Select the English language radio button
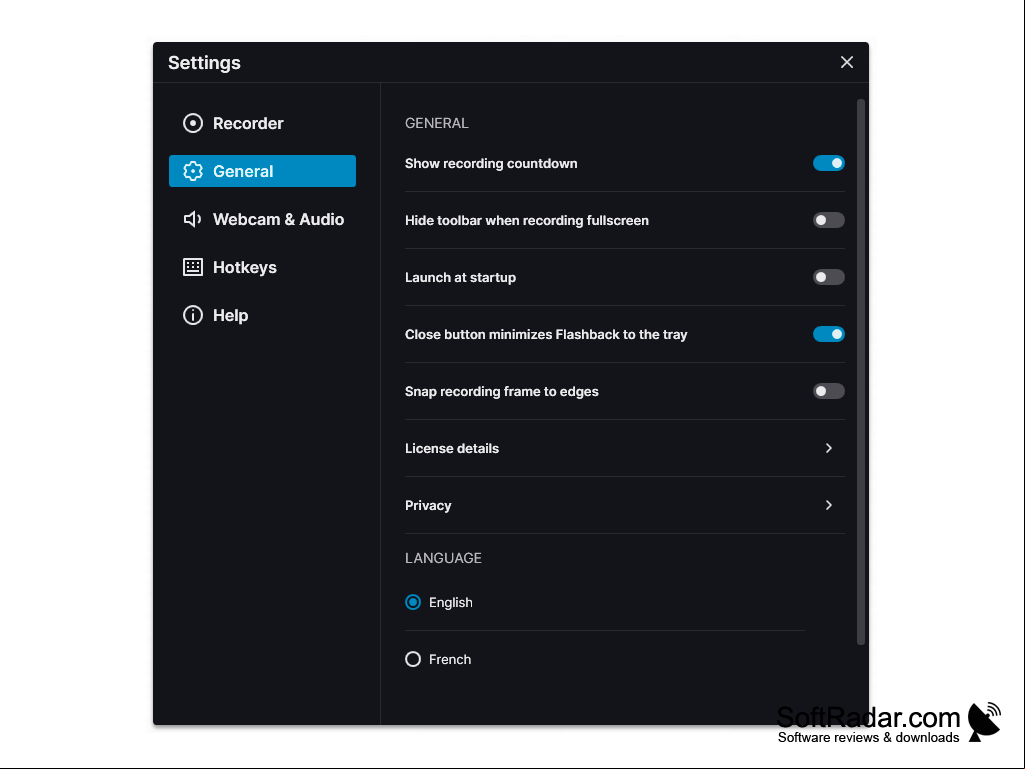The width and height of the screenshot is (1025, 769). coord(412,602)
